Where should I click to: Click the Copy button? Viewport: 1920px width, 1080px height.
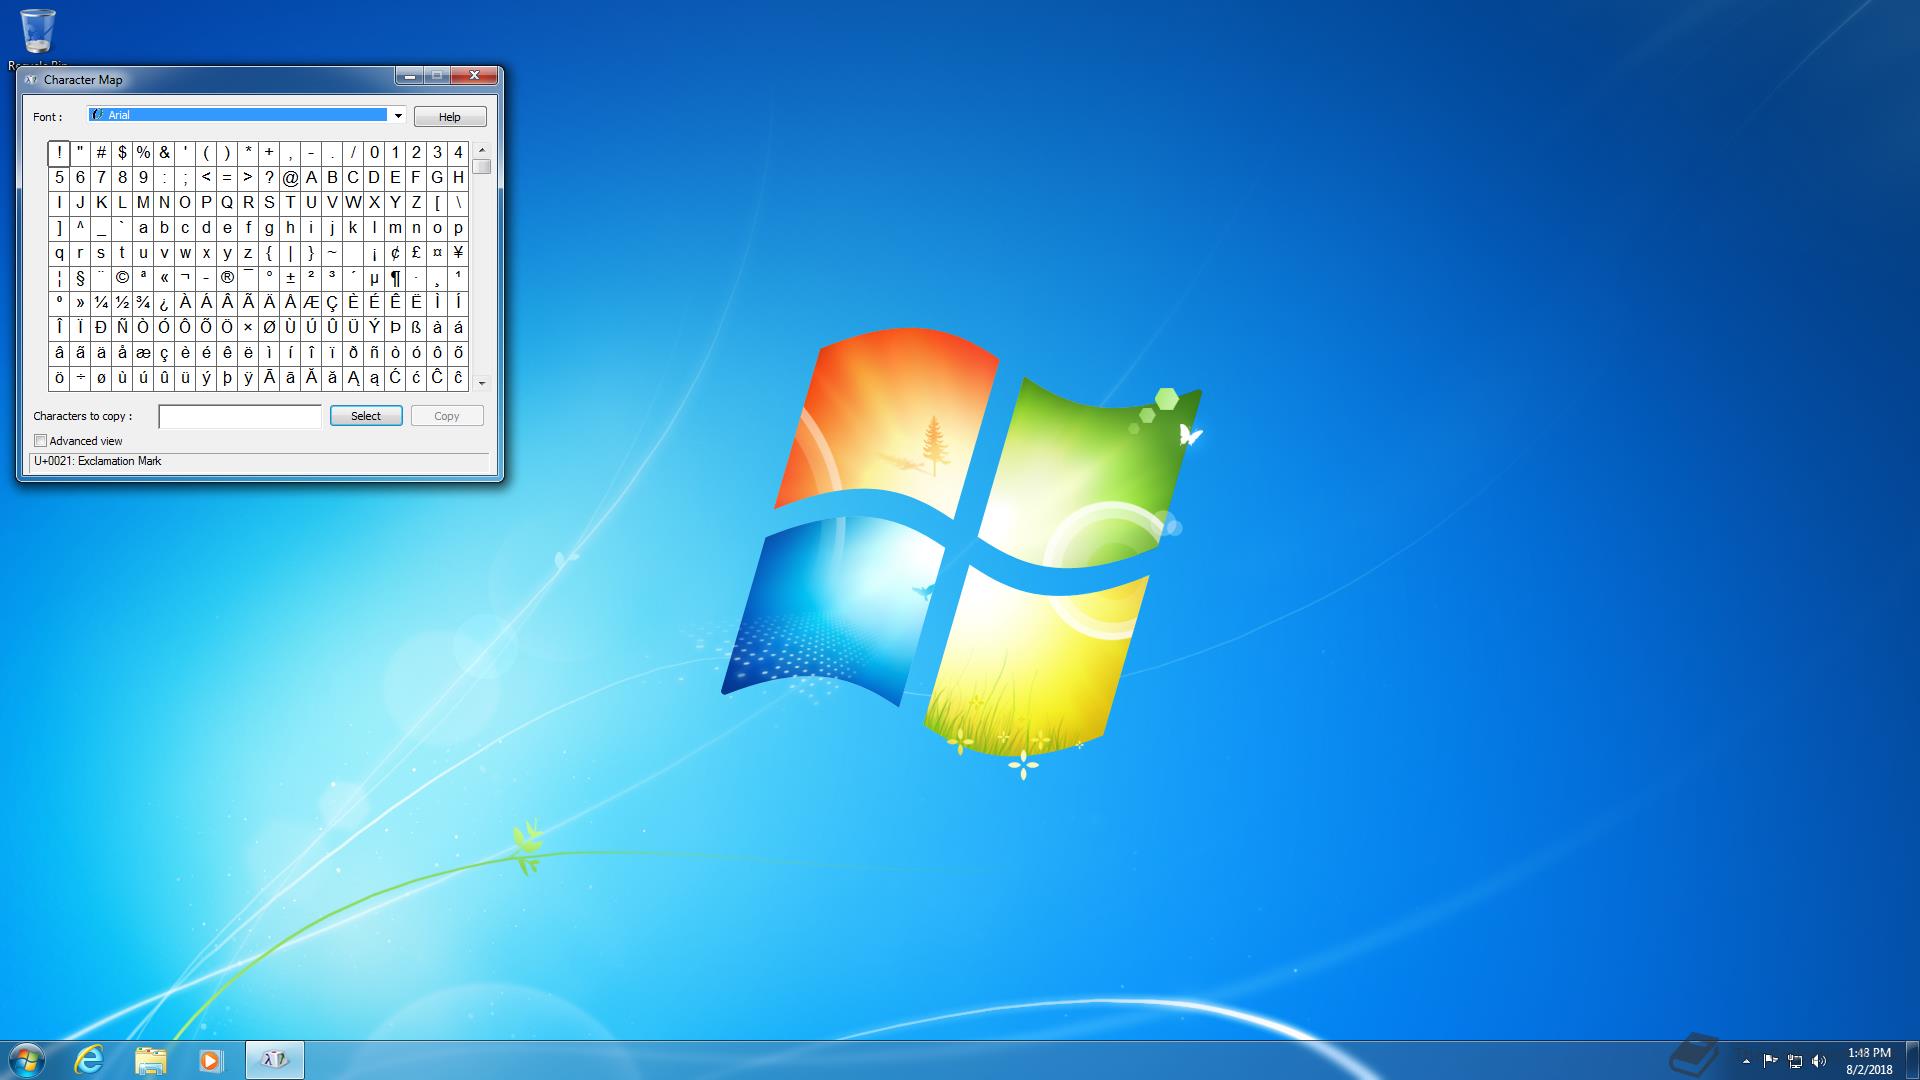(x=447, y=416)
